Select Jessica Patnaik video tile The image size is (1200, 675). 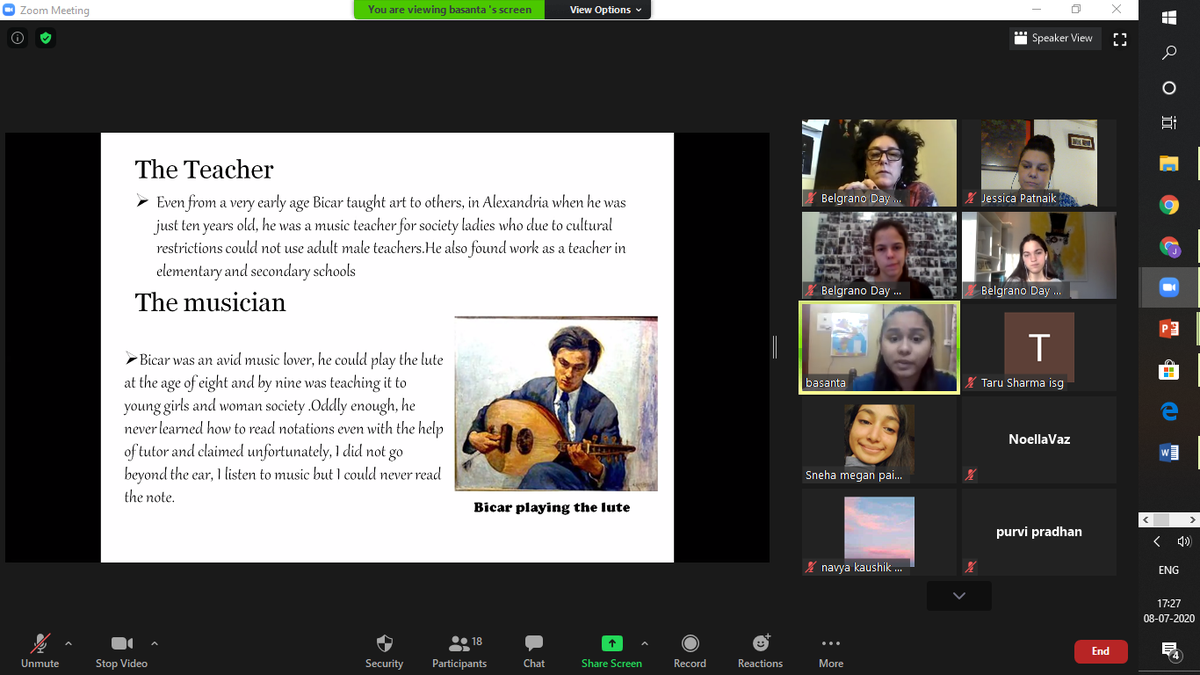click(1038, 163)
